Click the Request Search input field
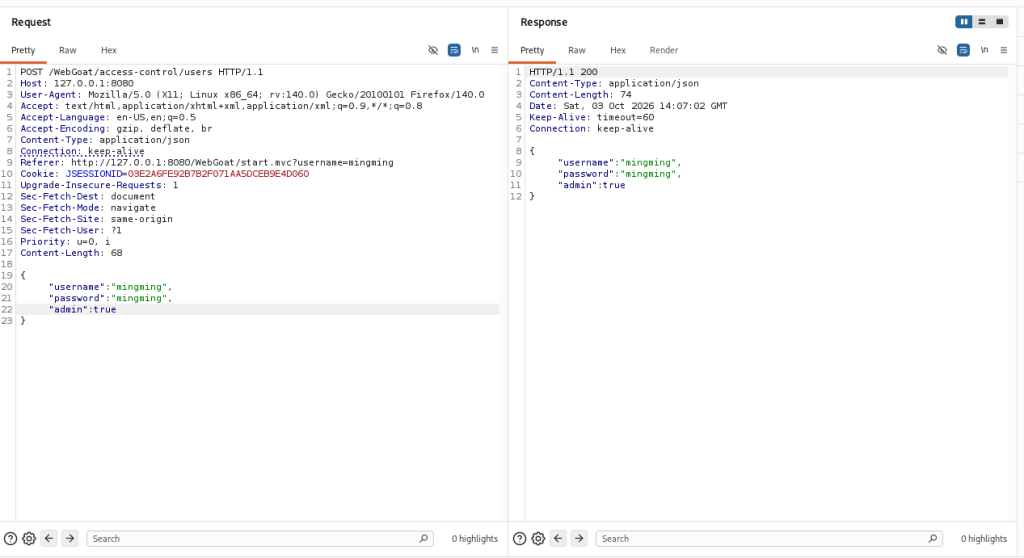Image resolution: width=1024 pixels, height=558 pixels. 260,538
